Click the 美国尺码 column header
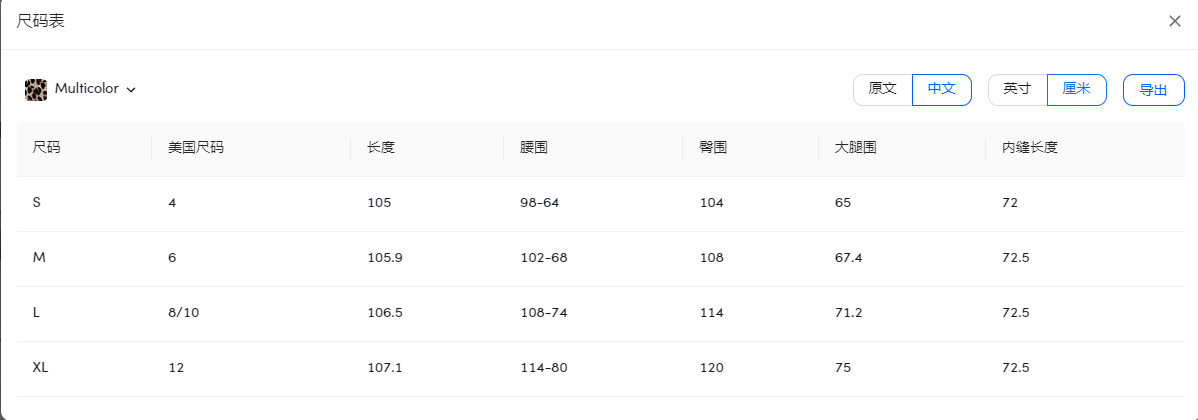The width and height of the screenshot is (1198, 420). click(196, 148)
